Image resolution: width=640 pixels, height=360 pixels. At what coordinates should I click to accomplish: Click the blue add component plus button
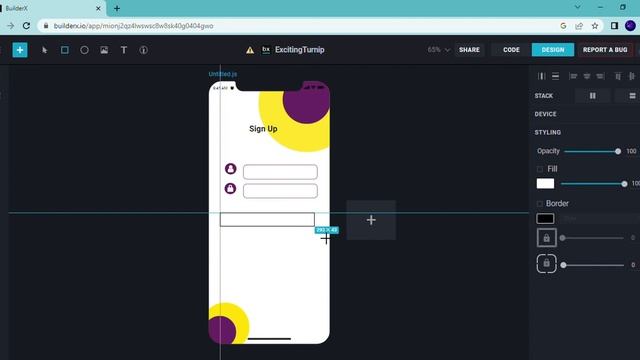[x=20, y=50]
